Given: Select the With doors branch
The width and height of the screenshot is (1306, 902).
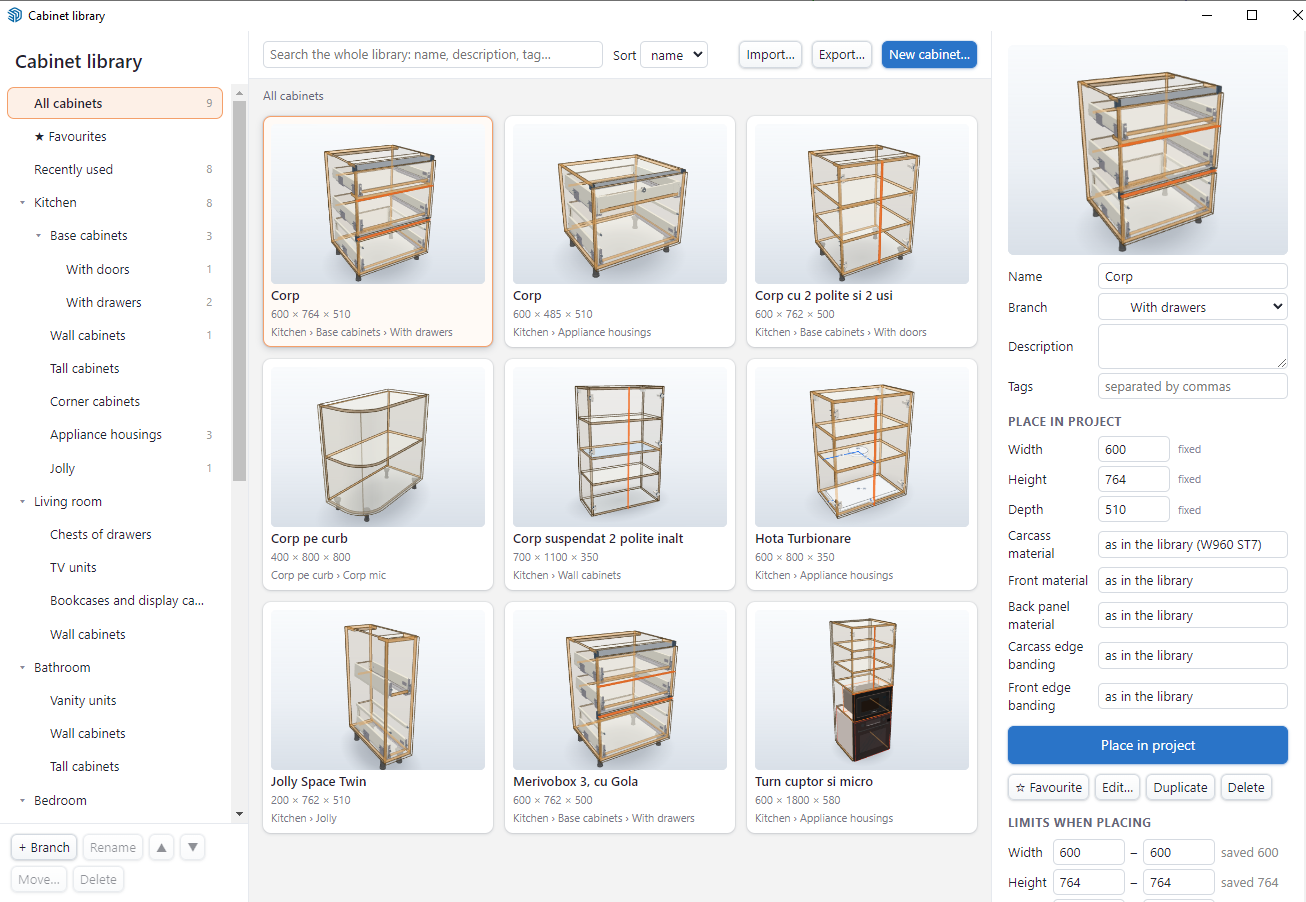Looking at the screenshot, I should tap(115, 269).
